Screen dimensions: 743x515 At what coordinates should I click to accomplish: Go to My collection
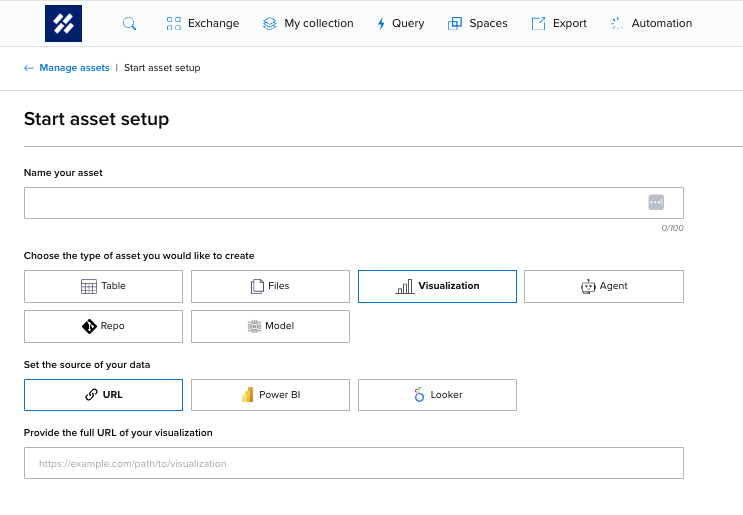308,23
